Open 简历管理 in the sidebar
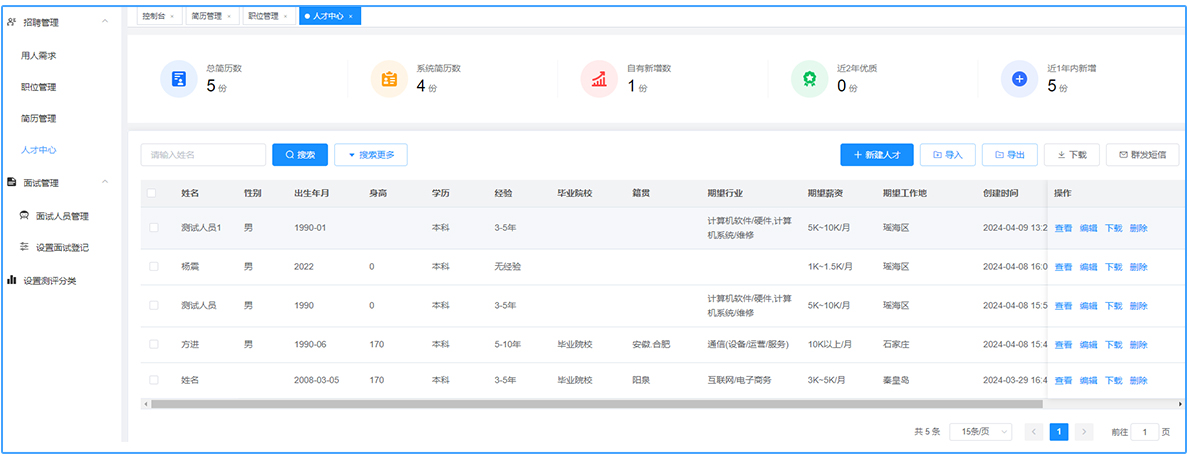1190x463 pixels. click(x=39, y=118)
